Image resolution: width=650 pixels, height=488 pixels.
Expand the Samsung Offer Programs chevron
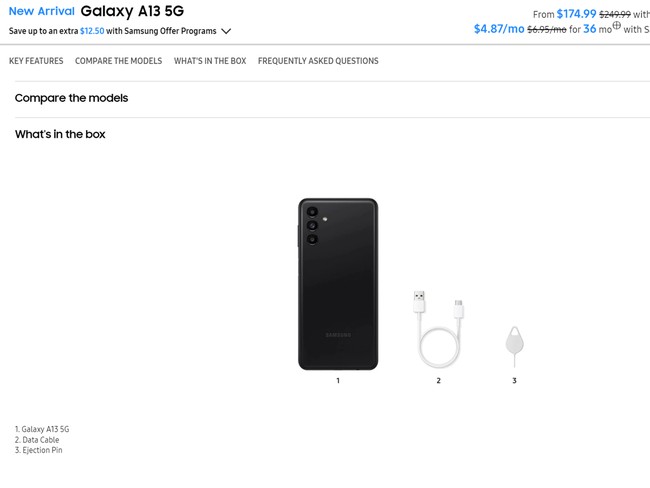pyautogui.click(x=226, y=31)
